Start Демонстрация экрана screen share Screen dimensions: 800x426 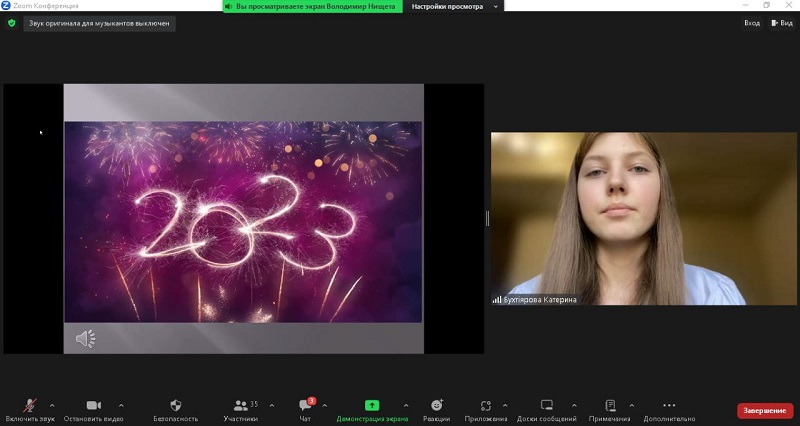click(372, 410)
